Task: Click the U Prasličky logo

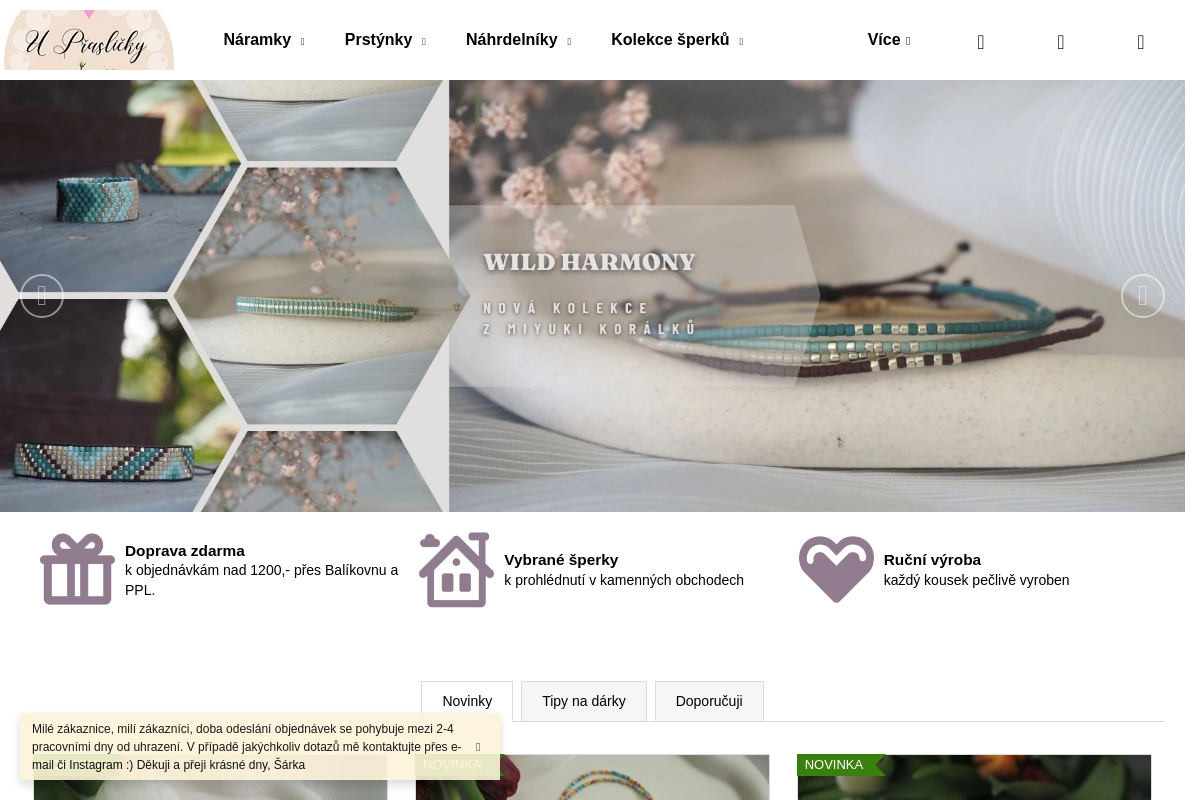Action: tap(89, 40)
